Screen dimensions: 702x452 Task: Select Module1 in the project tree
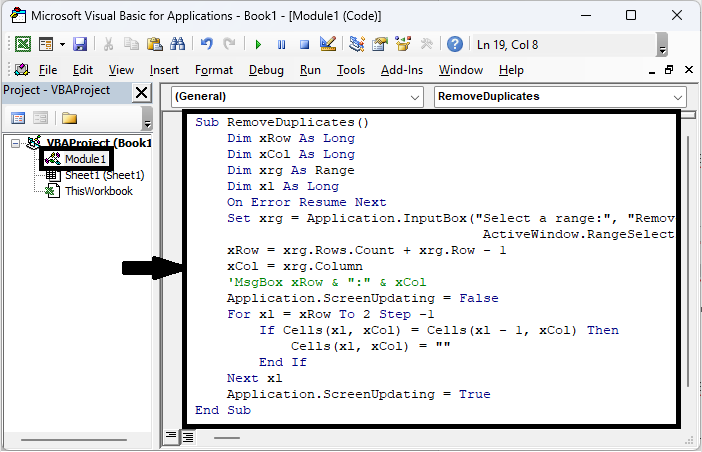pyautogui.click(x=85, y=159)
